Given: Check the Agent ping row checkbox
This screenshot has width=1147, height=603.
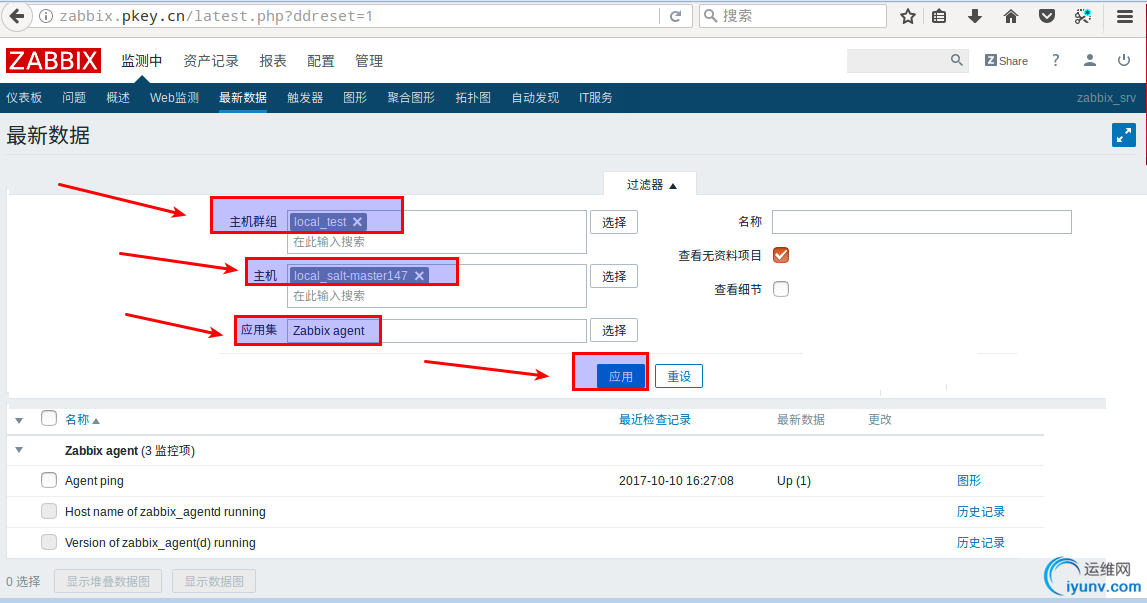Looking at the screenshot, I should tap(49, 480).
